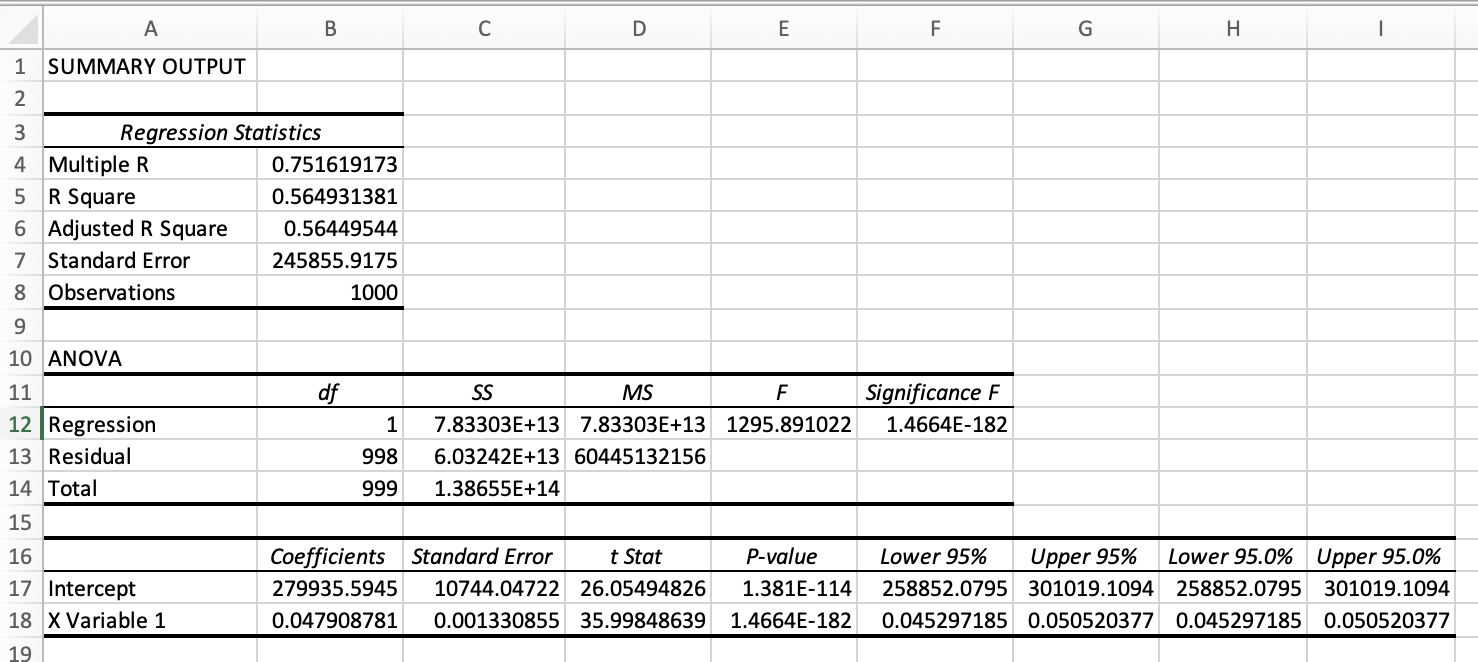Click the X Variable 1 label

point(149,620)
